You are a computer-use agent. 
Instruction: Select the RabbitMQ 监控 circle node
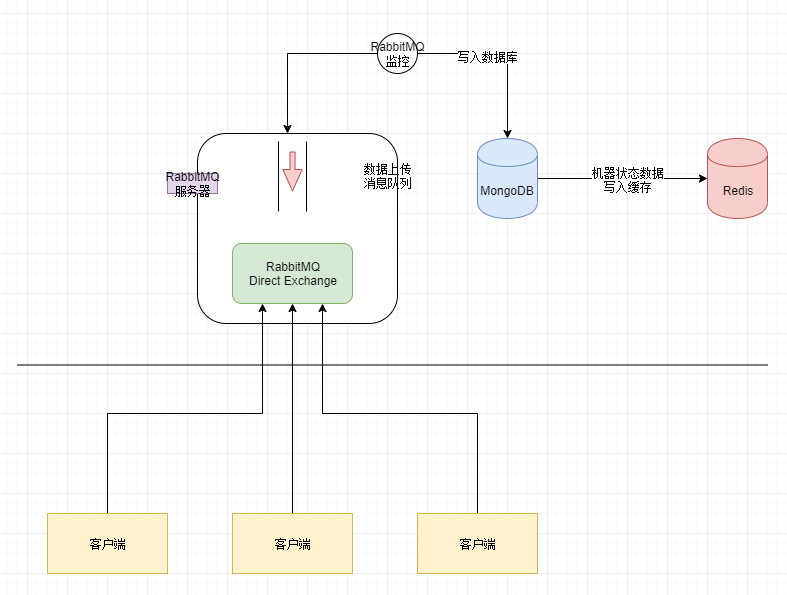397,54
